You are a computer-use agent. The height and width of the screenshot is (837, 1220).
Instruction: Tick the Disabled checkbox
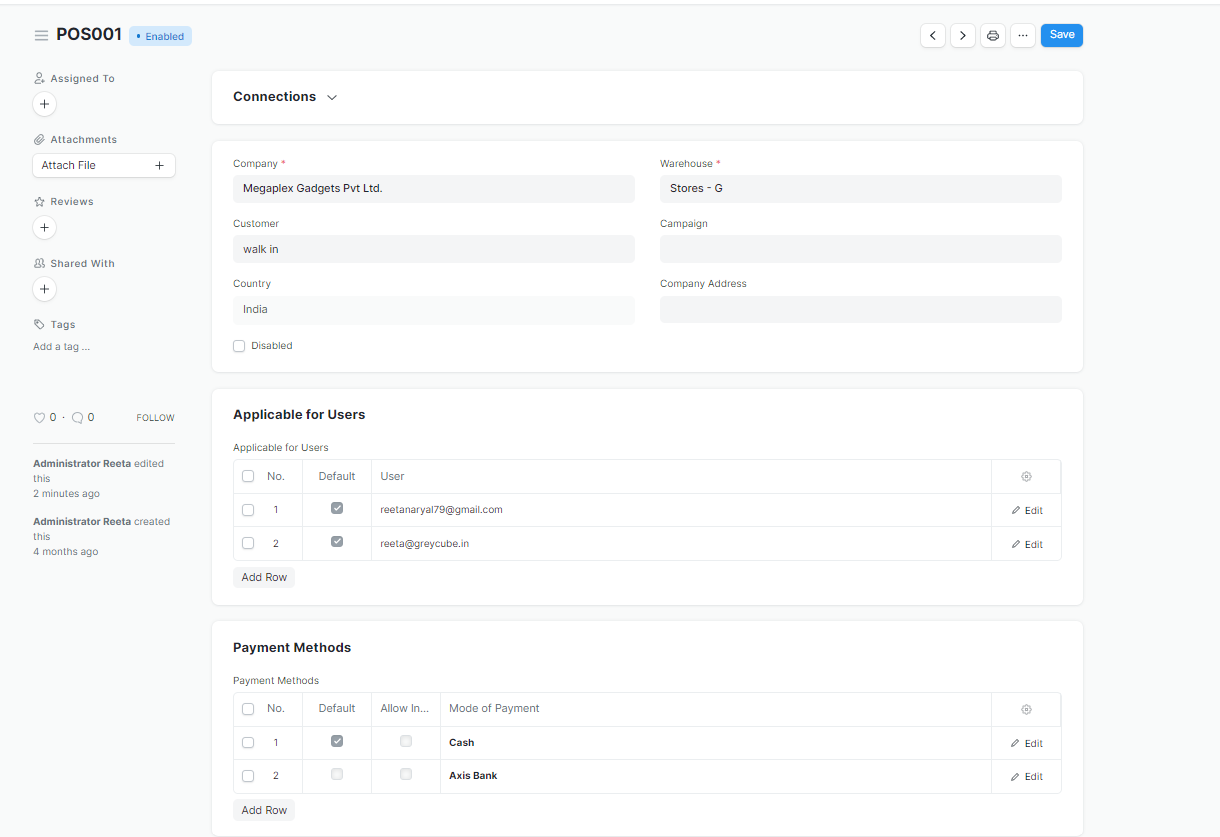coord(239,346)
